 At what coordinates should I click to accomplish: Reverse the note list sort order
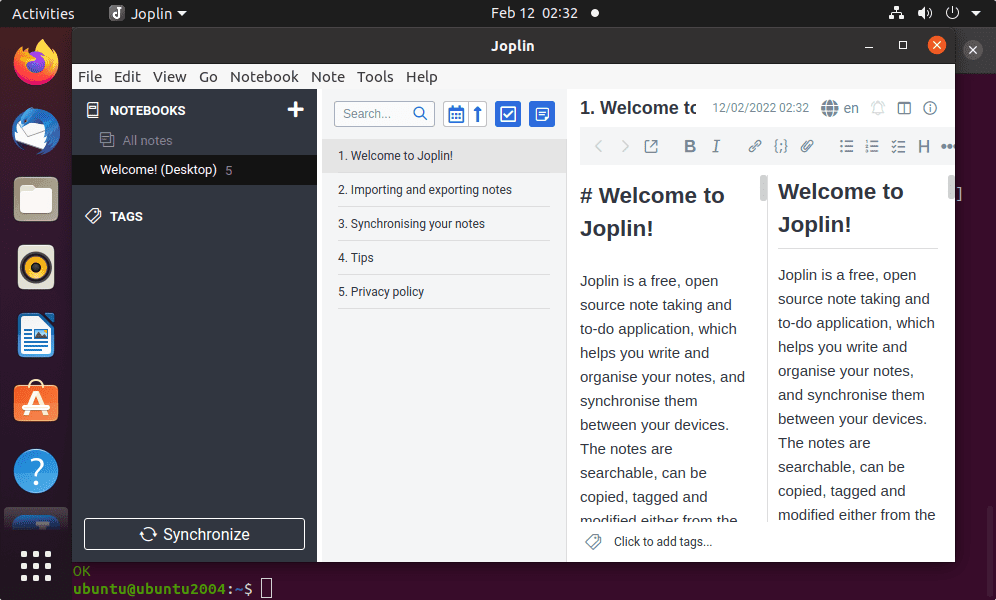(x=477, y=114)
